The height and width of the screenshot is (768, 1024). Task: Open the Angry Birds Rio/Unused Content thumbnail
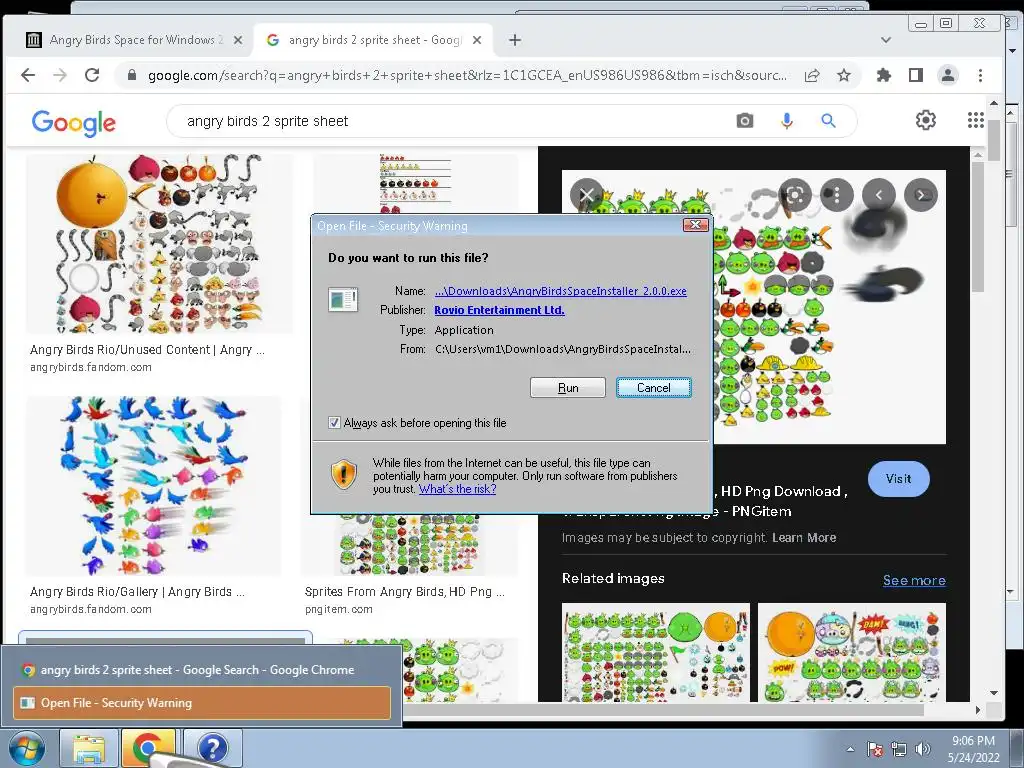[x=159, y=244]
